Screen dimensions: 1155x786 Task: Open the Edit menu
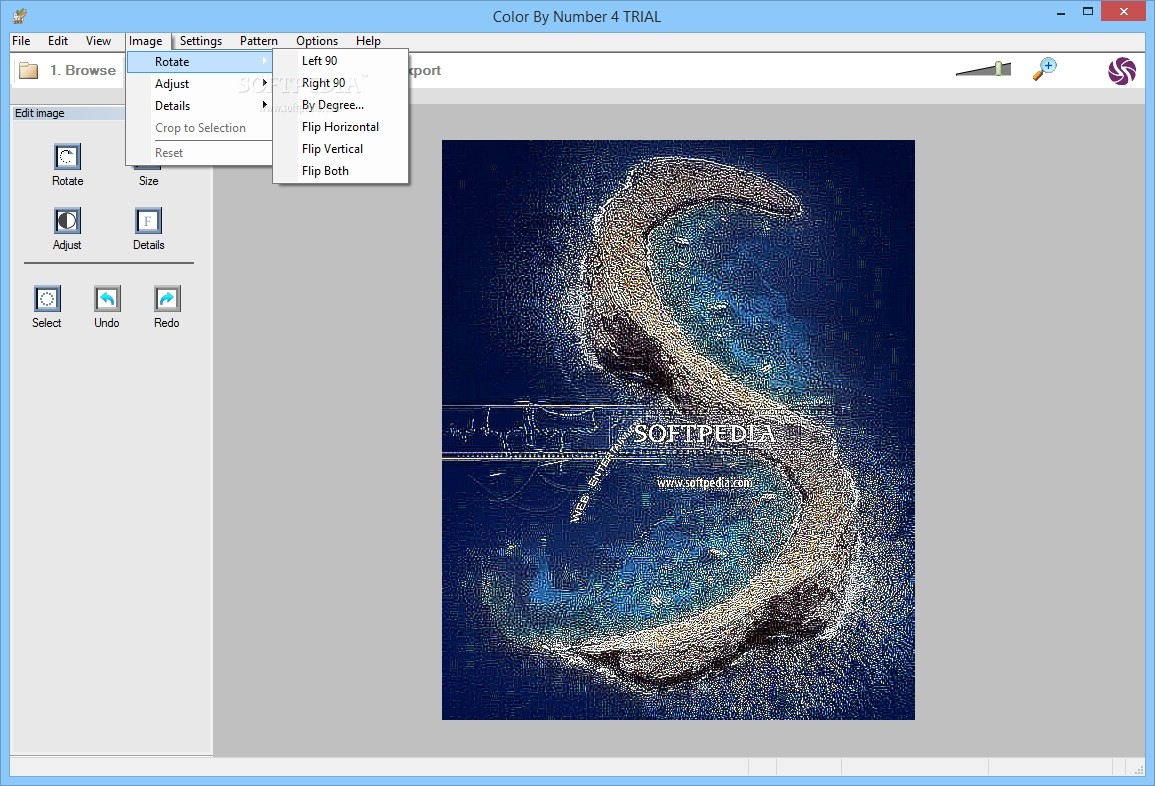point(57,41)
